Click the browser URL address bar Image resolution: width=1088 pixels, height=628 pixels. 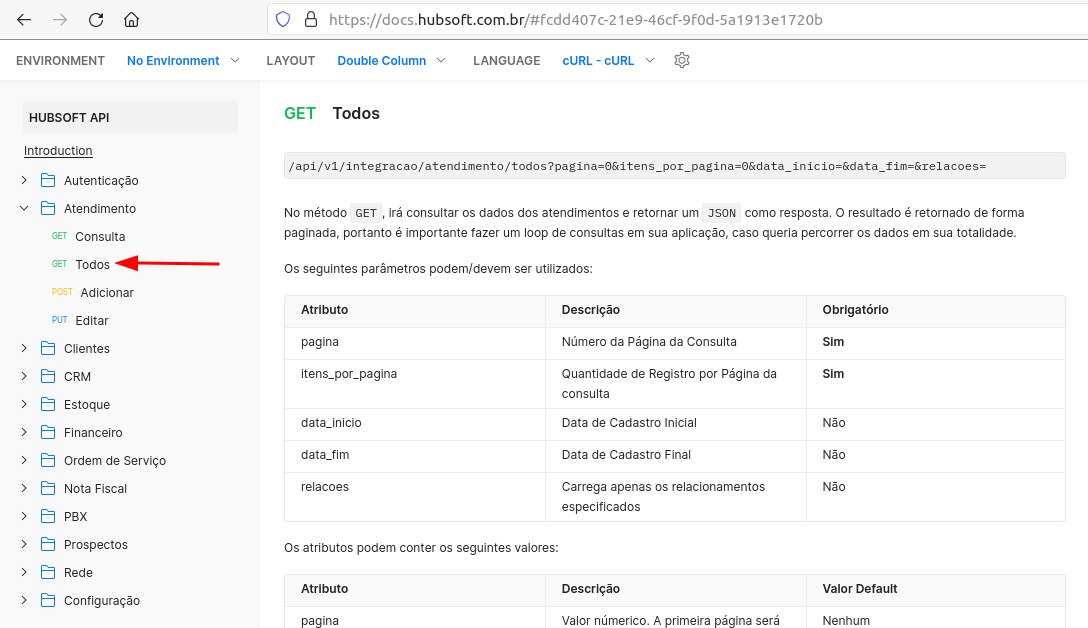pyautogui.click(x=677, y=19)
